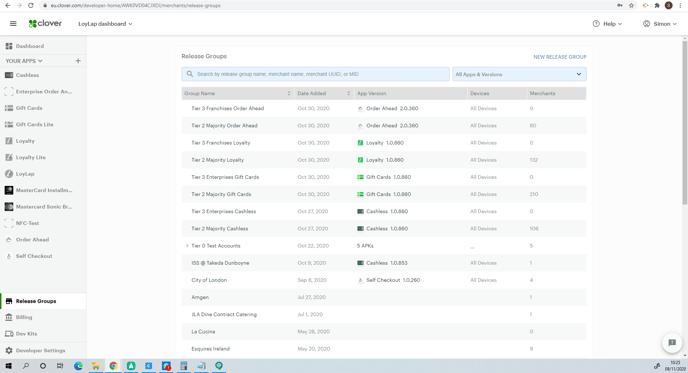This screenshot has width=688, height=373.
Task: Click NEW RELEASE GROUP link
Action: pos(559,57)
